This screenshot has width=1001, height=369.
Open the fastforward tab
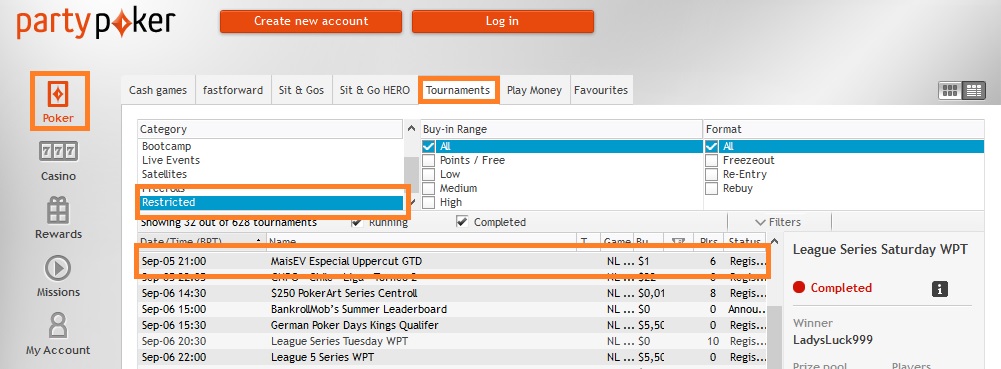[x=233, y=90]
